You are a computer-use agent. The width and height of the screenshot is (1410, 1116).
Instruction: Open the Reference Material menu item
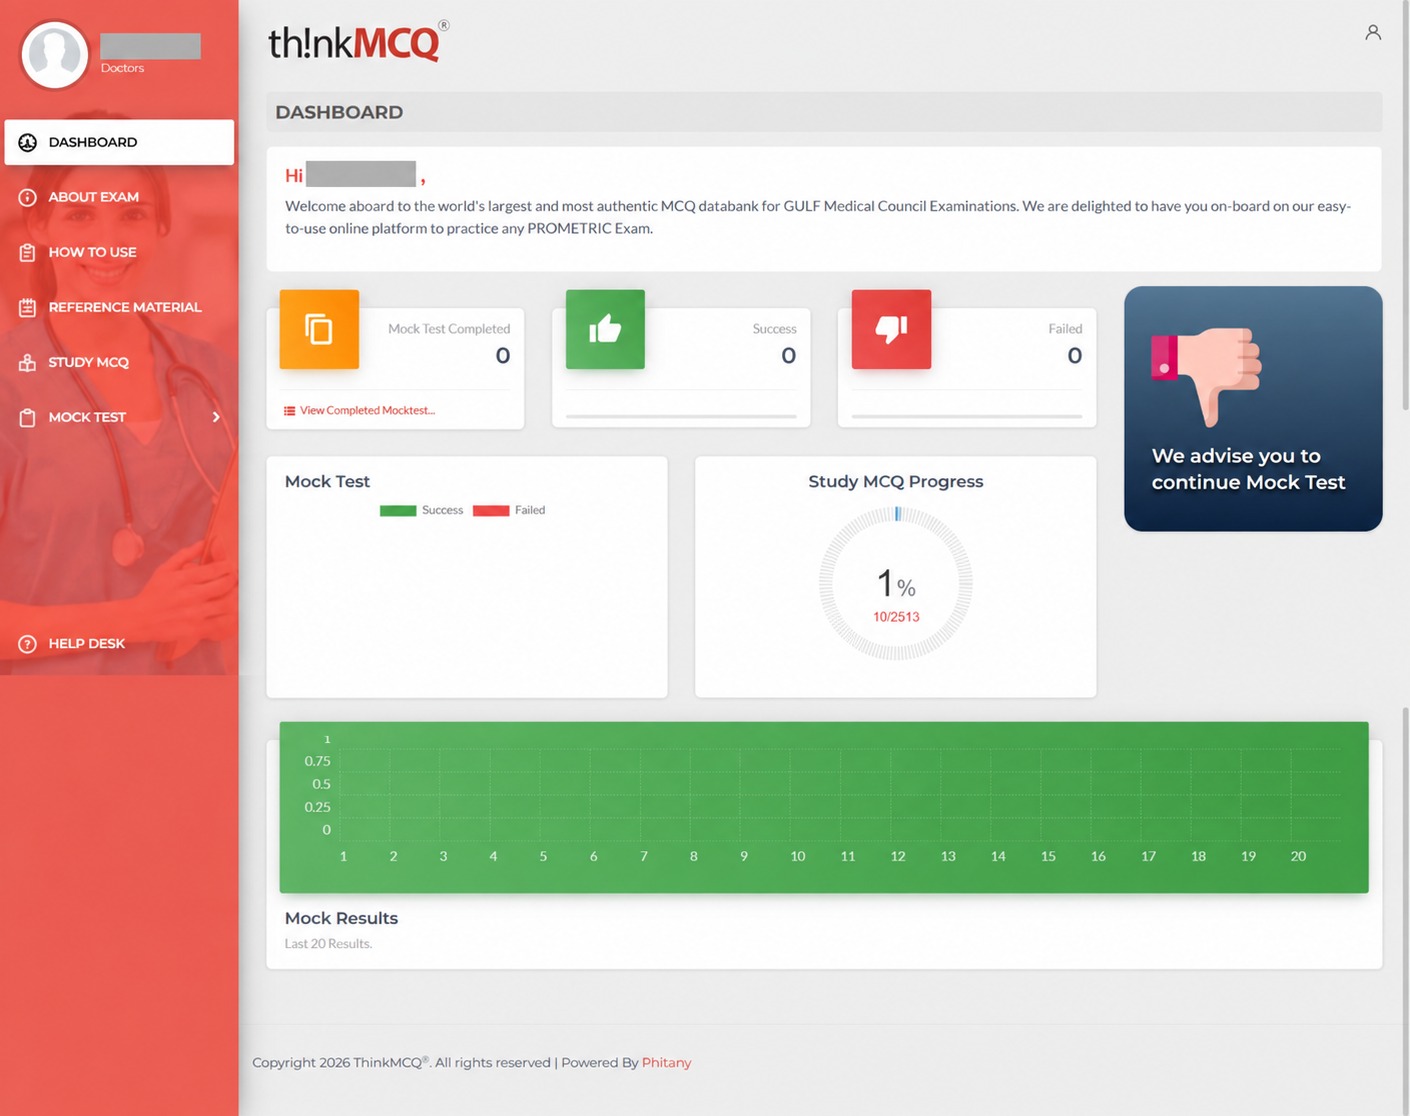(119, 307)
